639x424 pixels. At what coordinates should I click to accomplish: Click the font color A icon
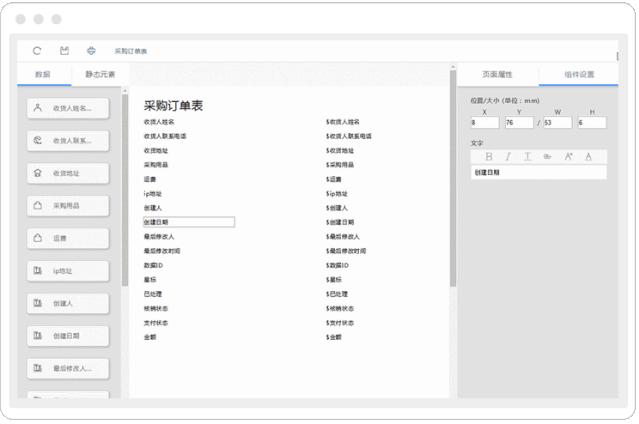tap(588, 157)
